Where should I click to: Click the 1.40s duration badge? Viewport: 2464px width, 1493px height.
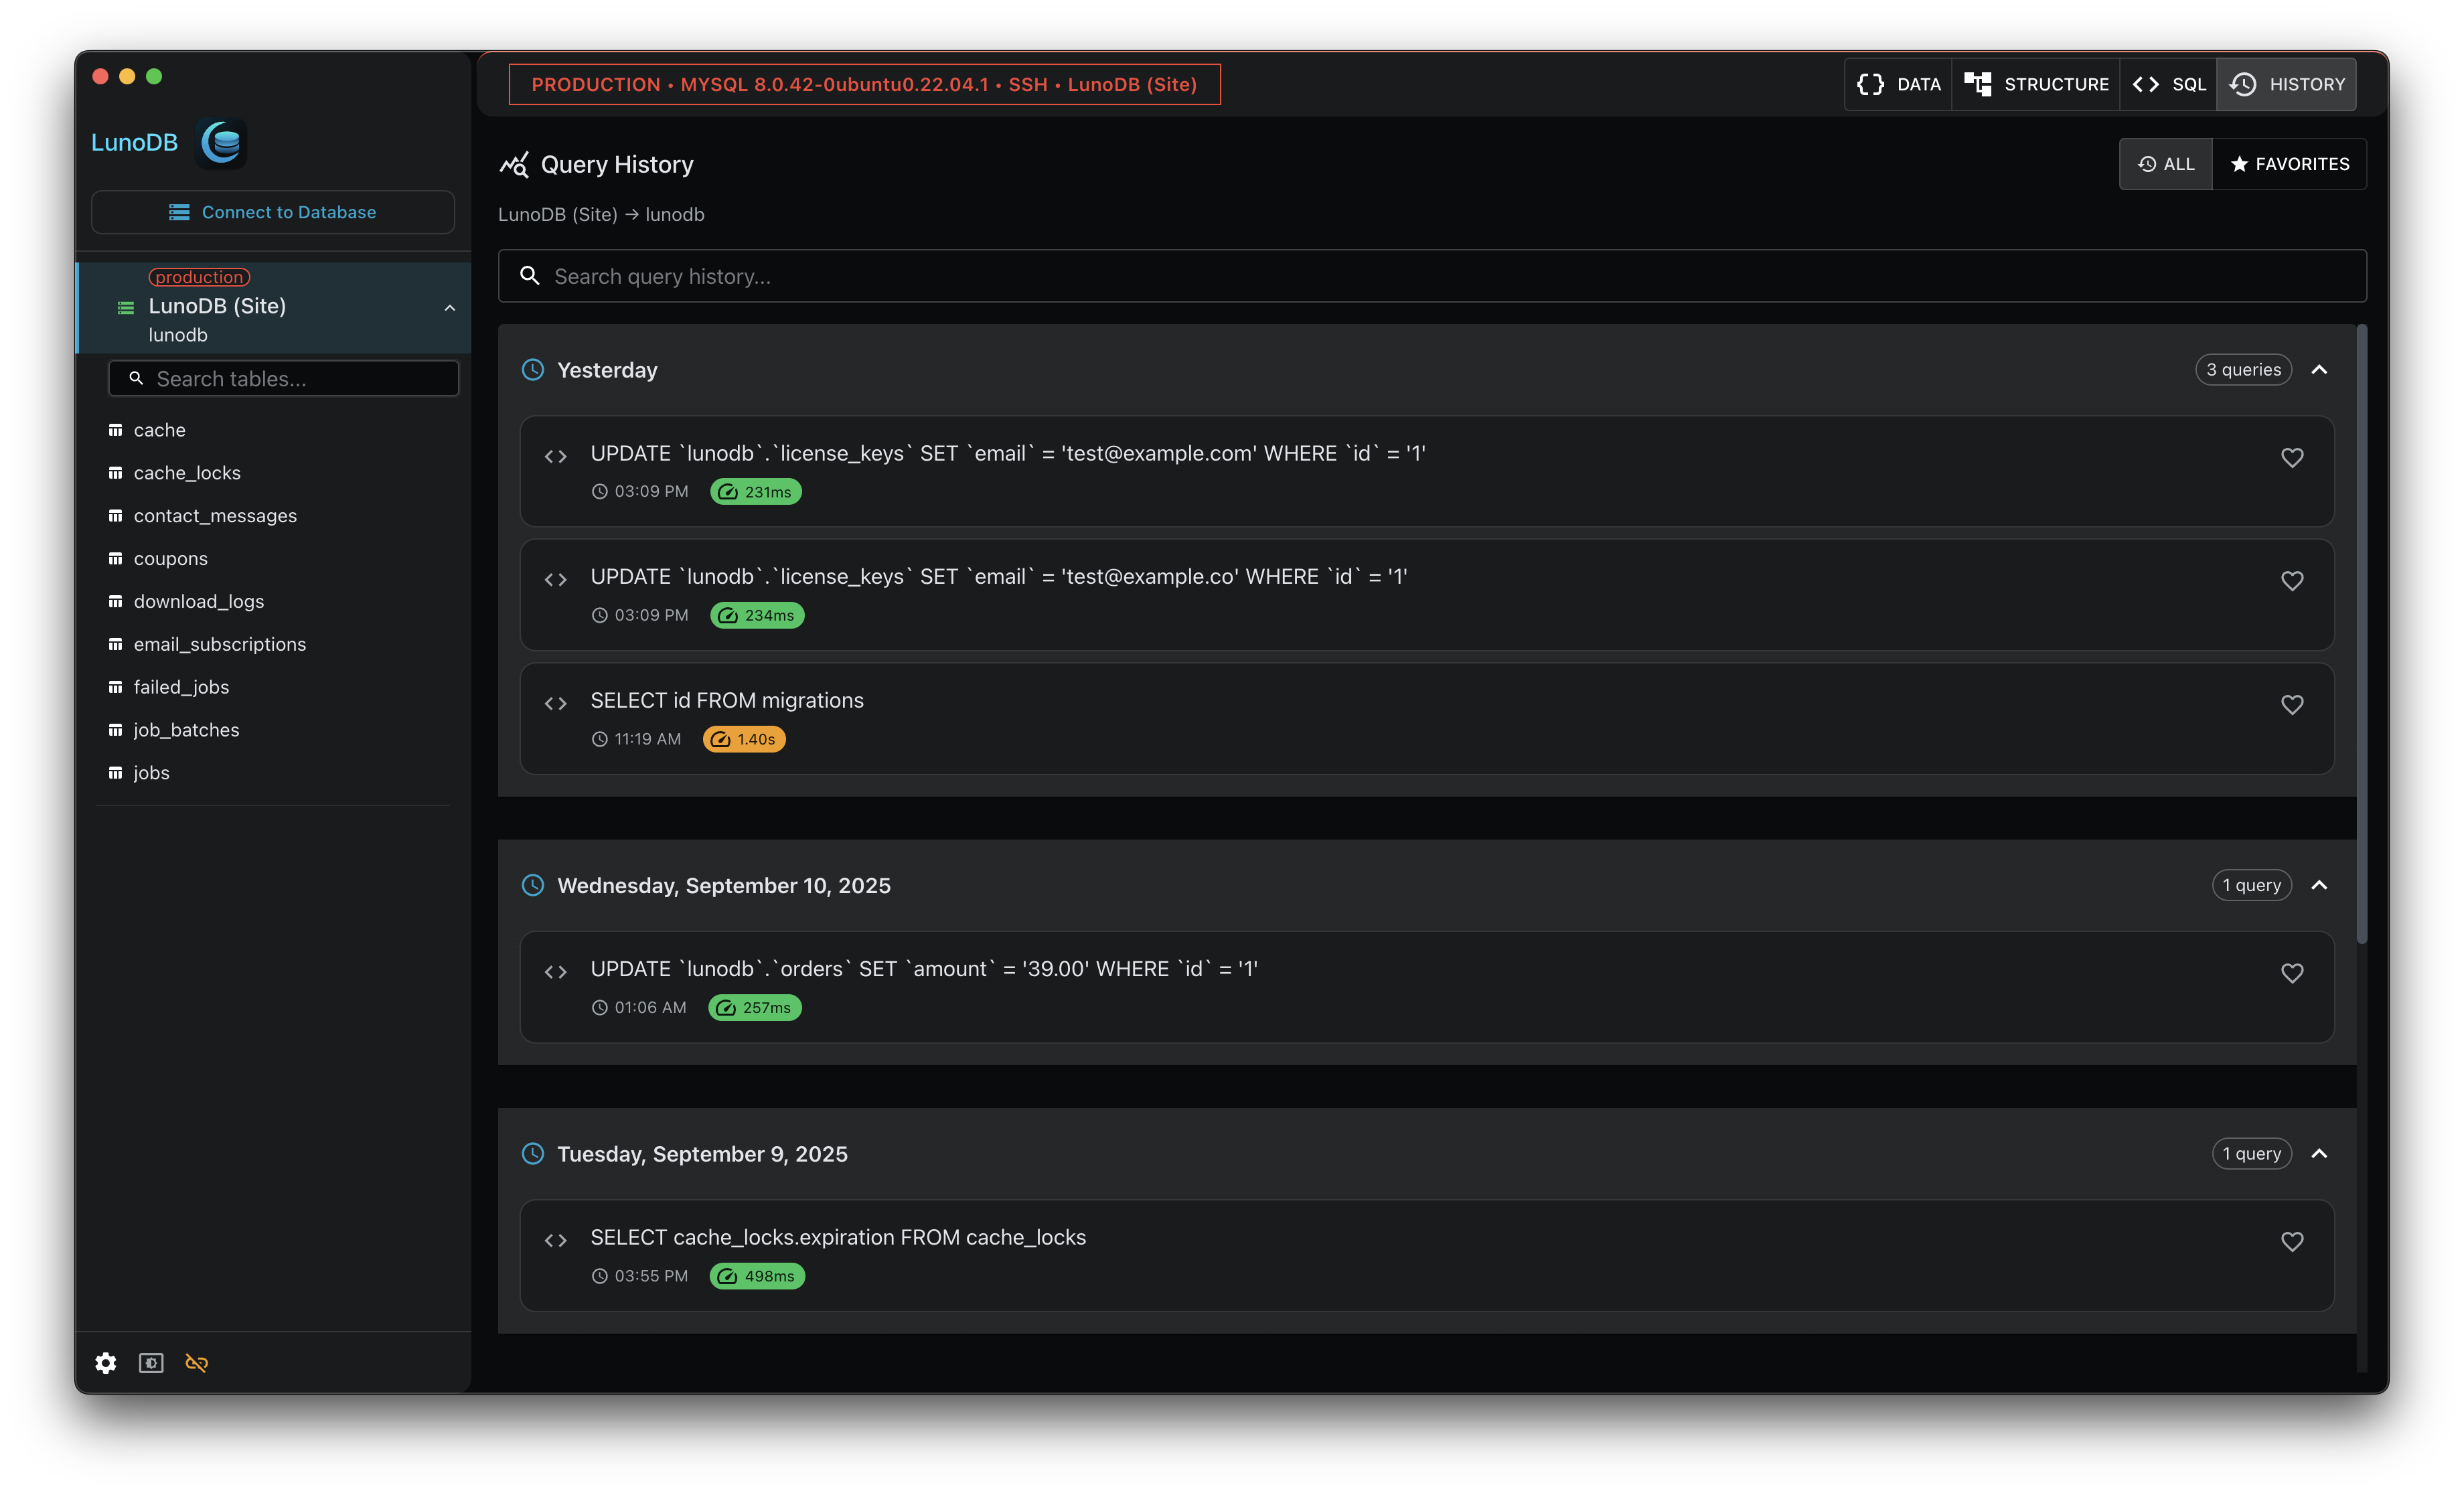744,739
